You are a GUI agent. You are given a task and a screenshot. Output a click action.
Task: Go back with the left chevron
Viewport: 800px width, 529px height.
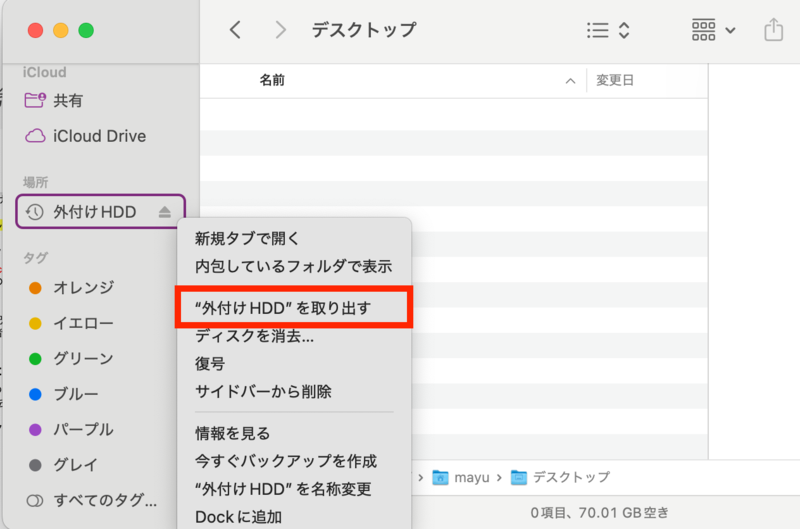coord(235,30)
